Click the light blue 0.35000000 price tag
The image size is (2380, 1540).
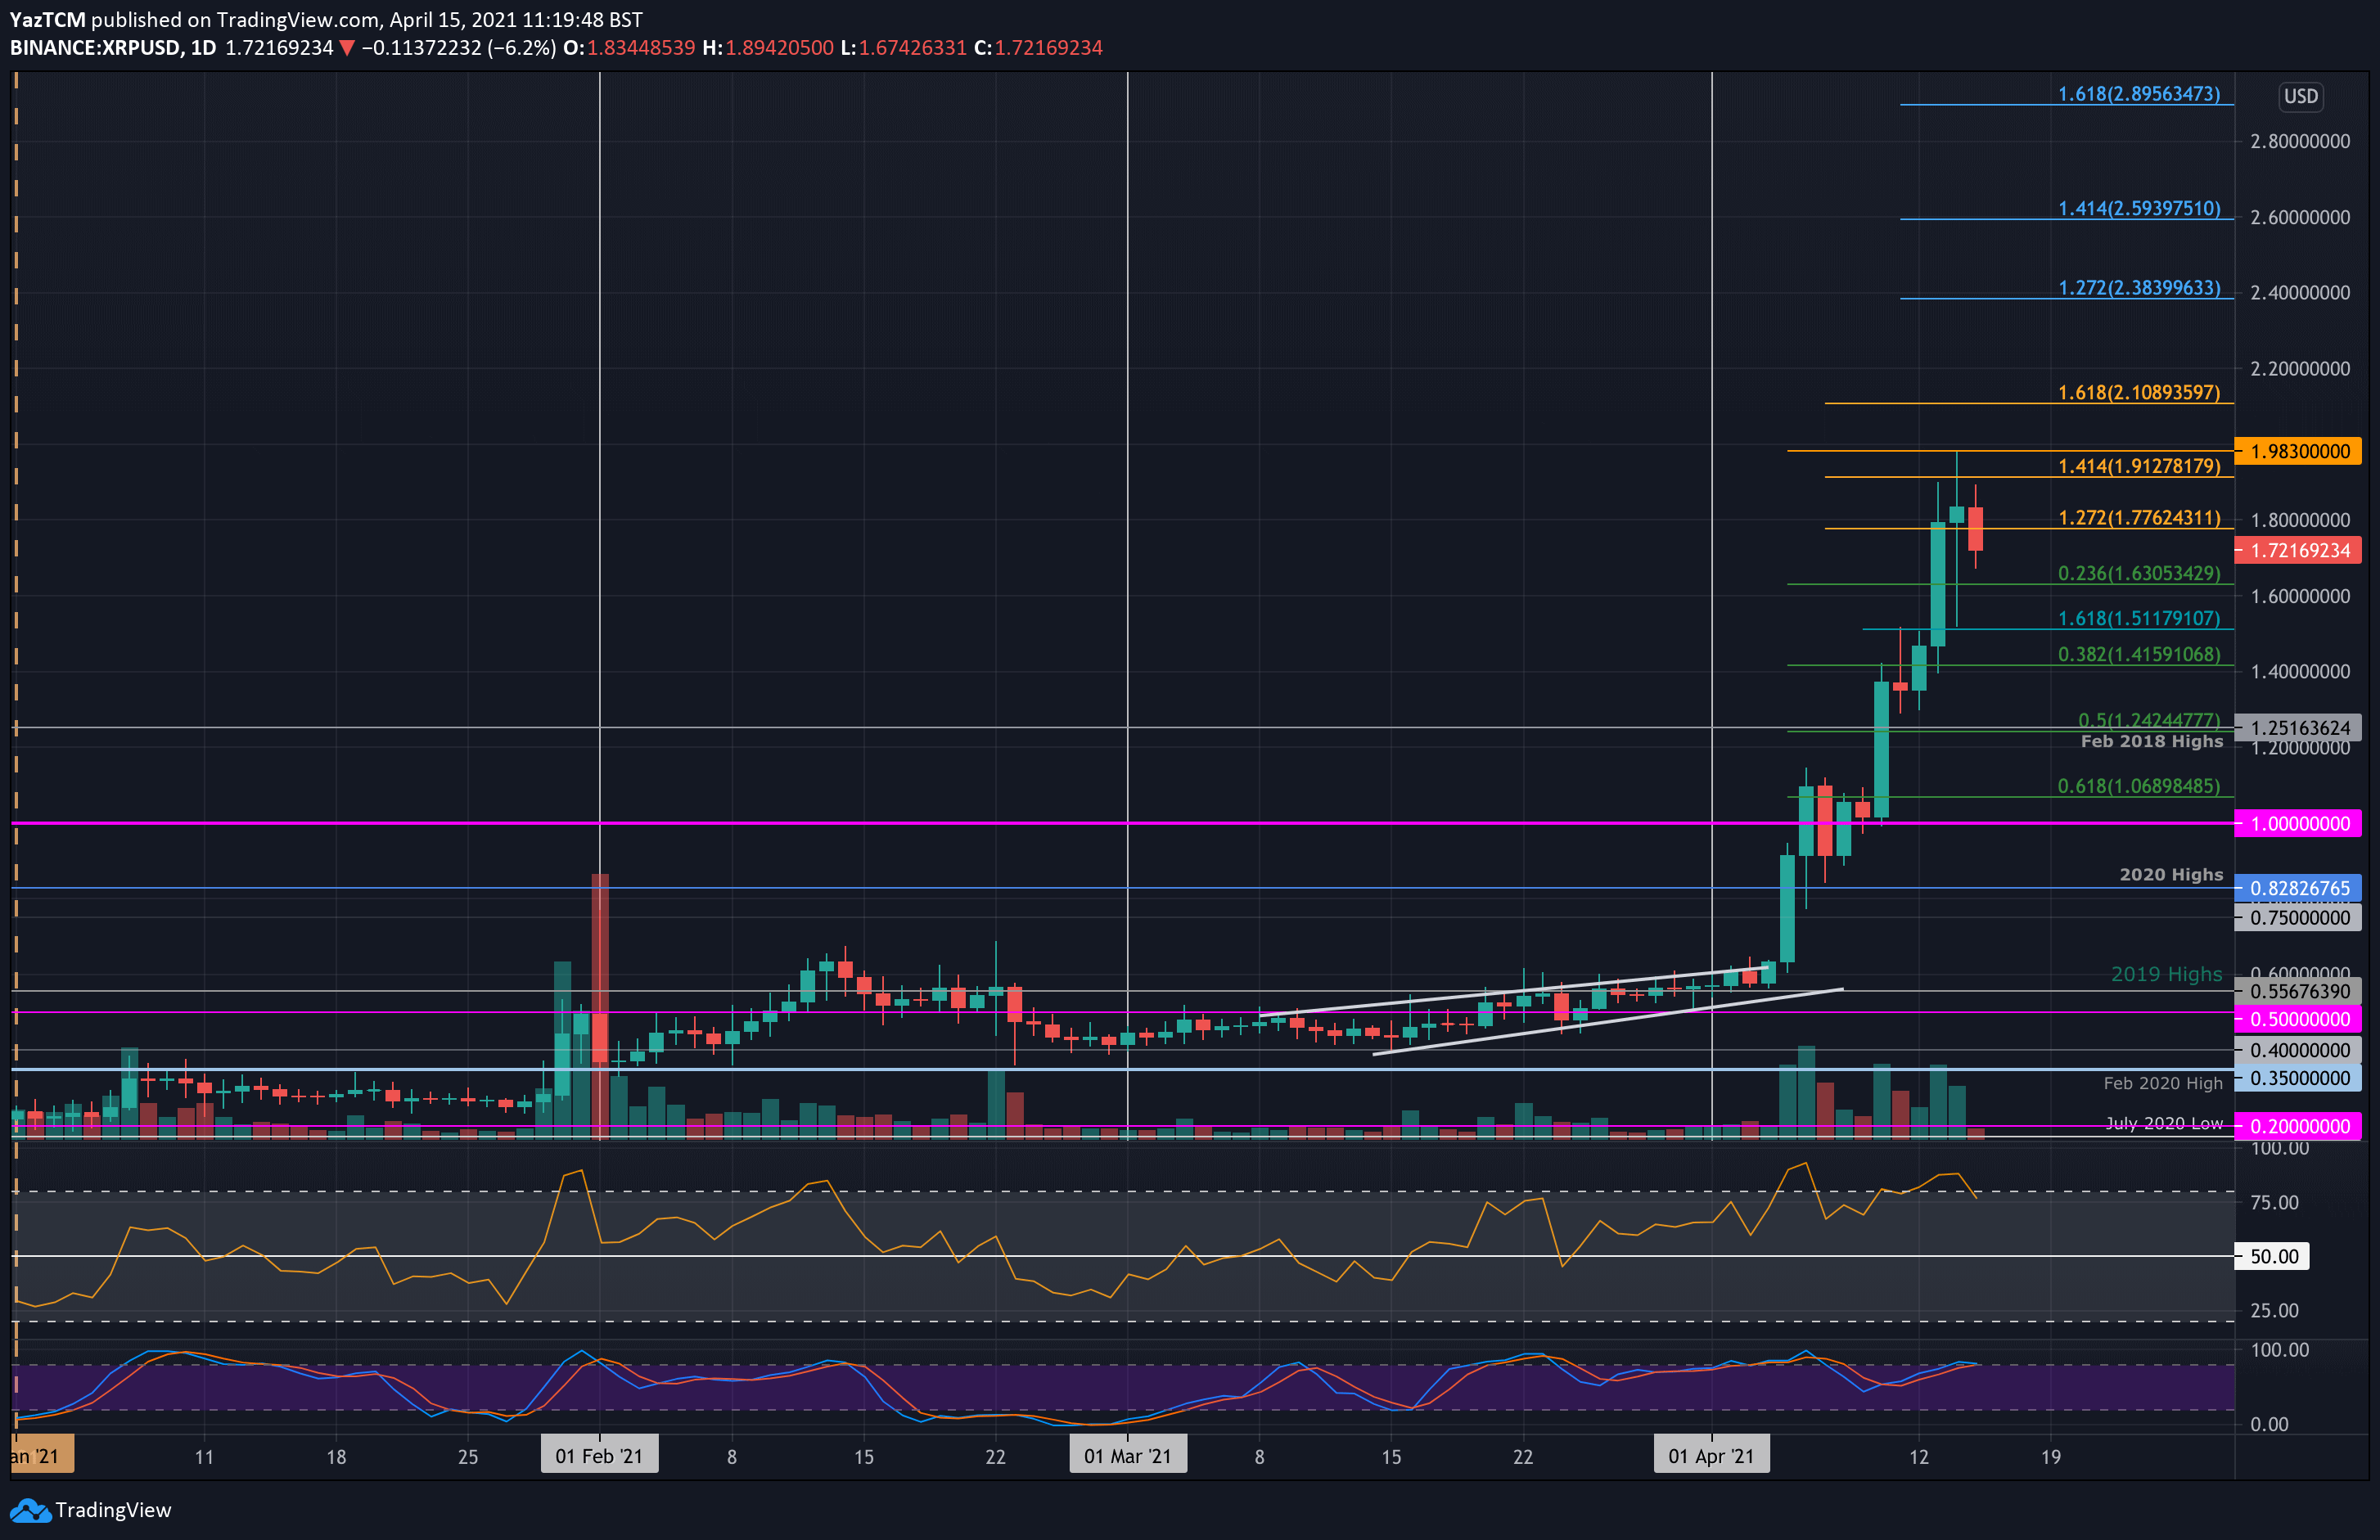tap(2298, 1078)
